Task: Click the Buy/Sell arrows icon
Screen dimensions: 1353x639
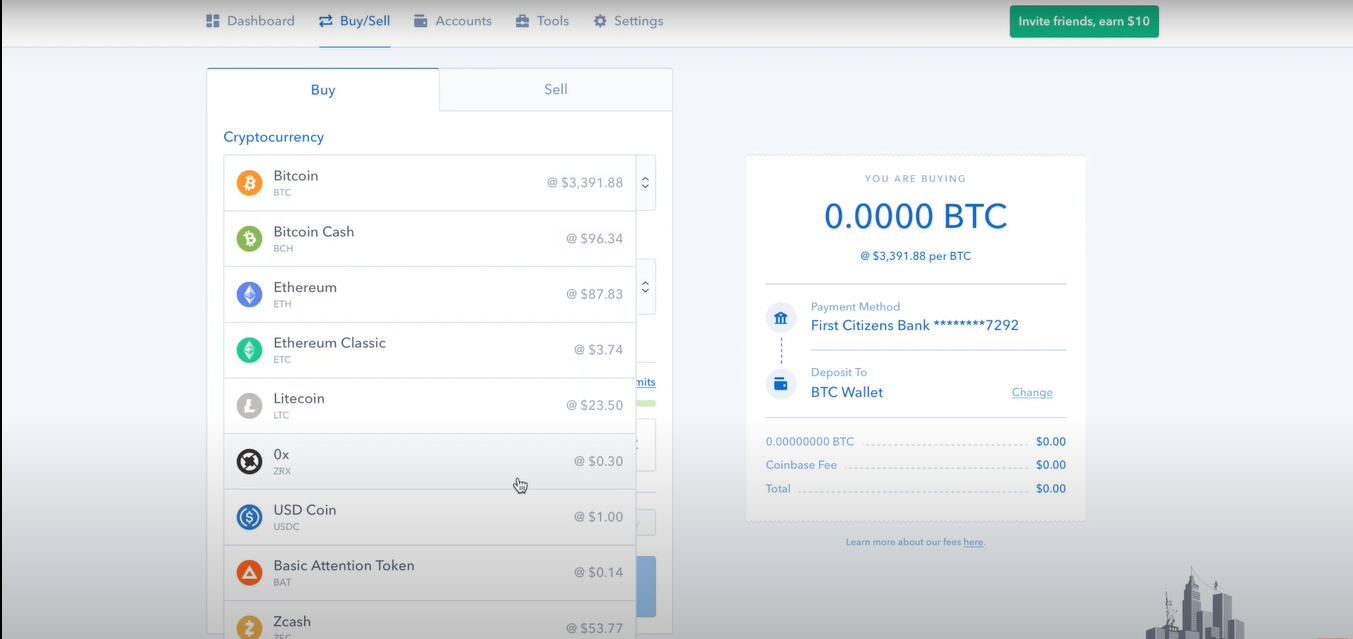Action: point(326,20)
